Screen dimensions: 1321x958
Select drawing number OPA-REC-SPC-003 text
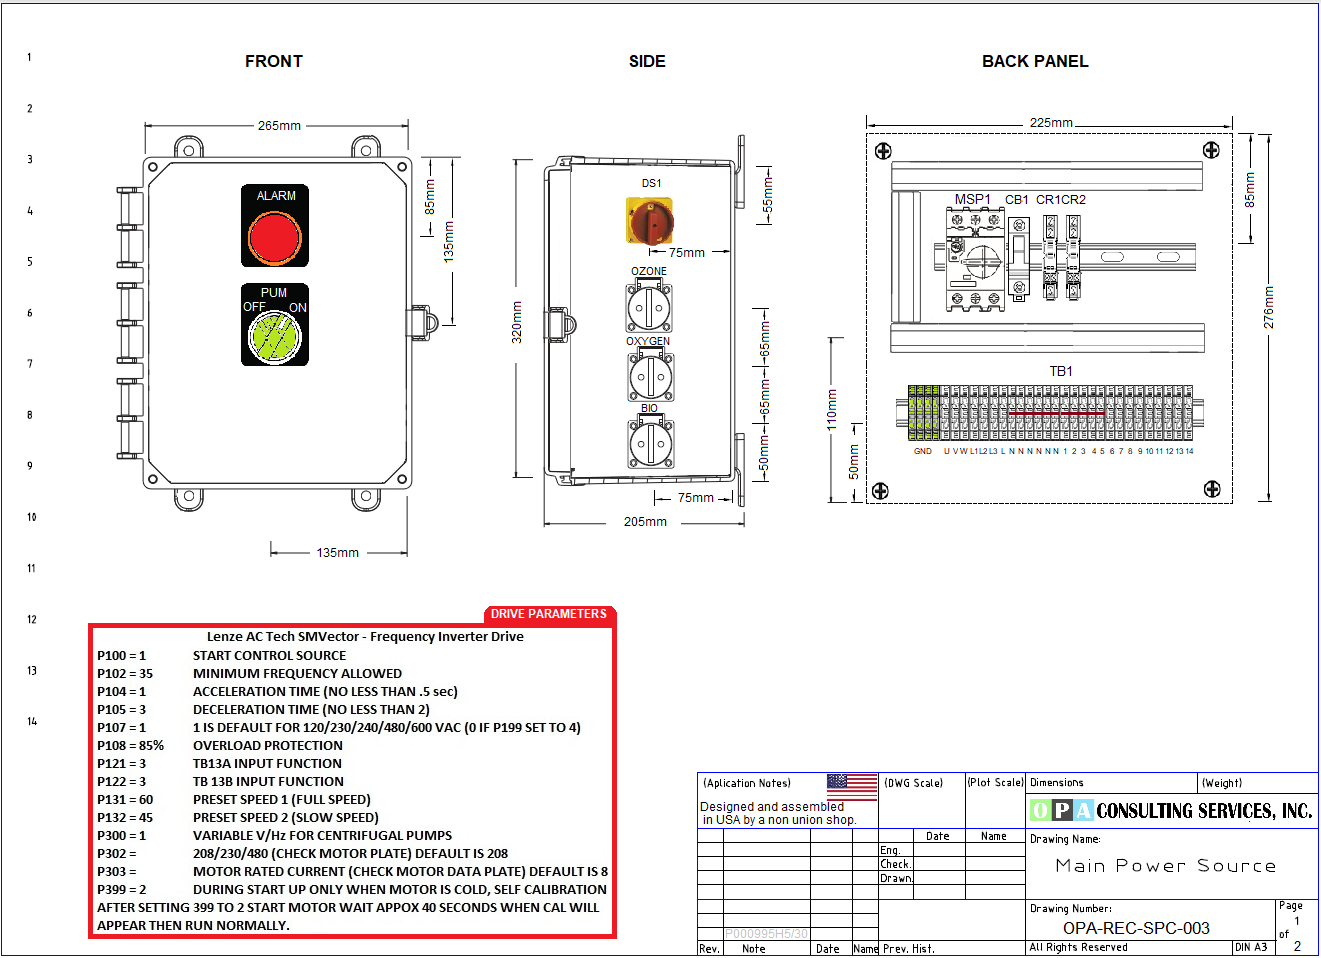1136,928
